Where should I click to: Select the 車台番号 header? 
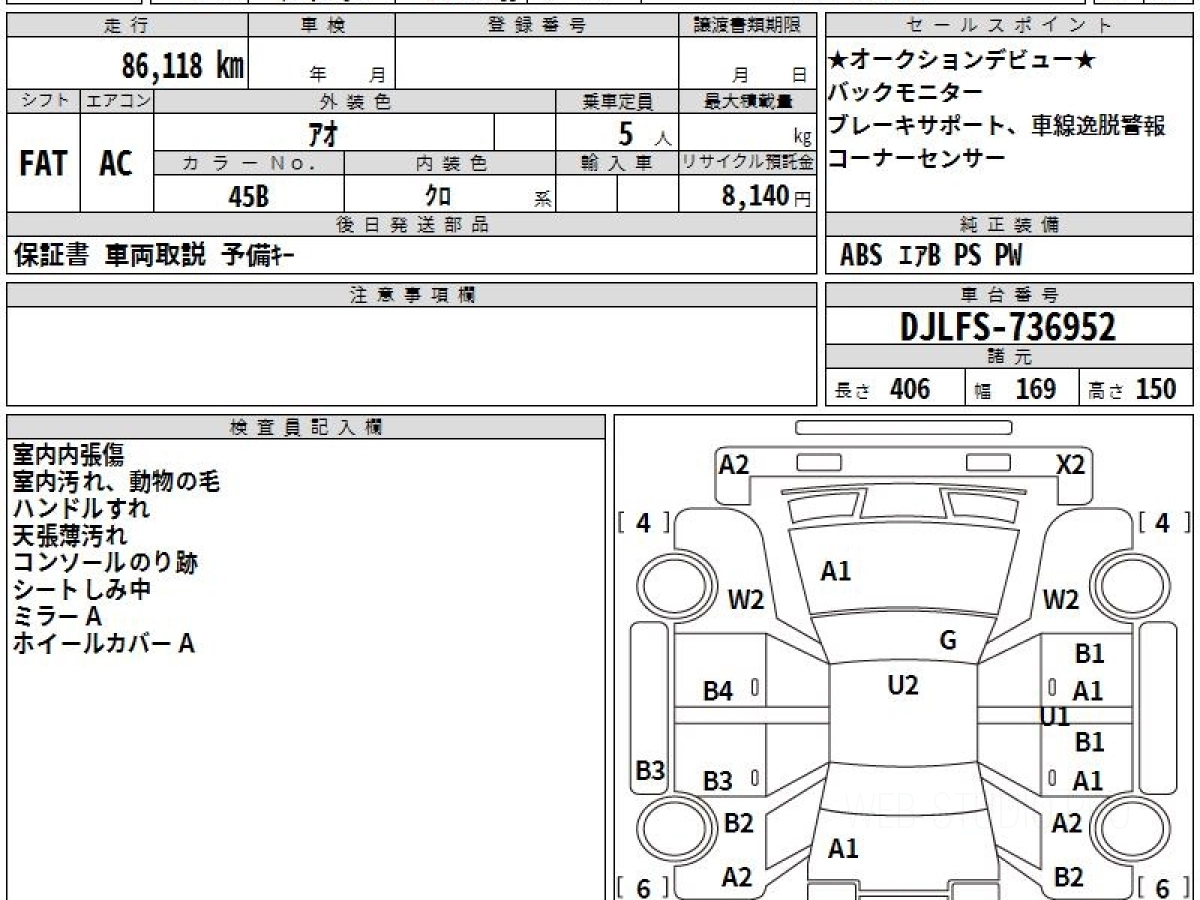coord(1009,295)
